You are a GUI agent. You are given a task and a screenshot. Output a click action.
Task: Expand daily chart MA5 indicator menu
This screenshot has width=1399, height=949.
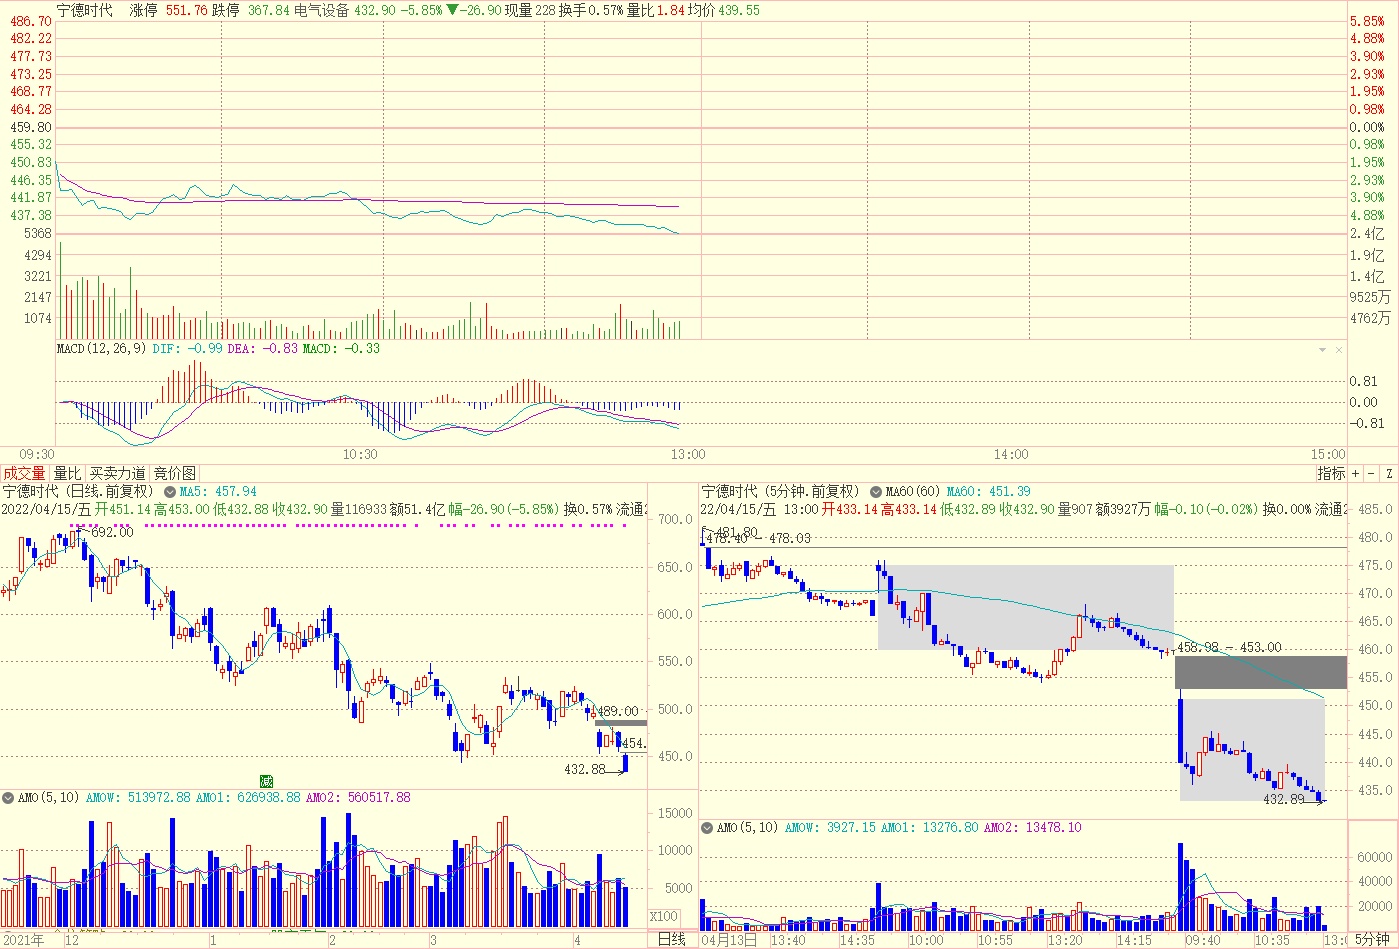point(171,492)
